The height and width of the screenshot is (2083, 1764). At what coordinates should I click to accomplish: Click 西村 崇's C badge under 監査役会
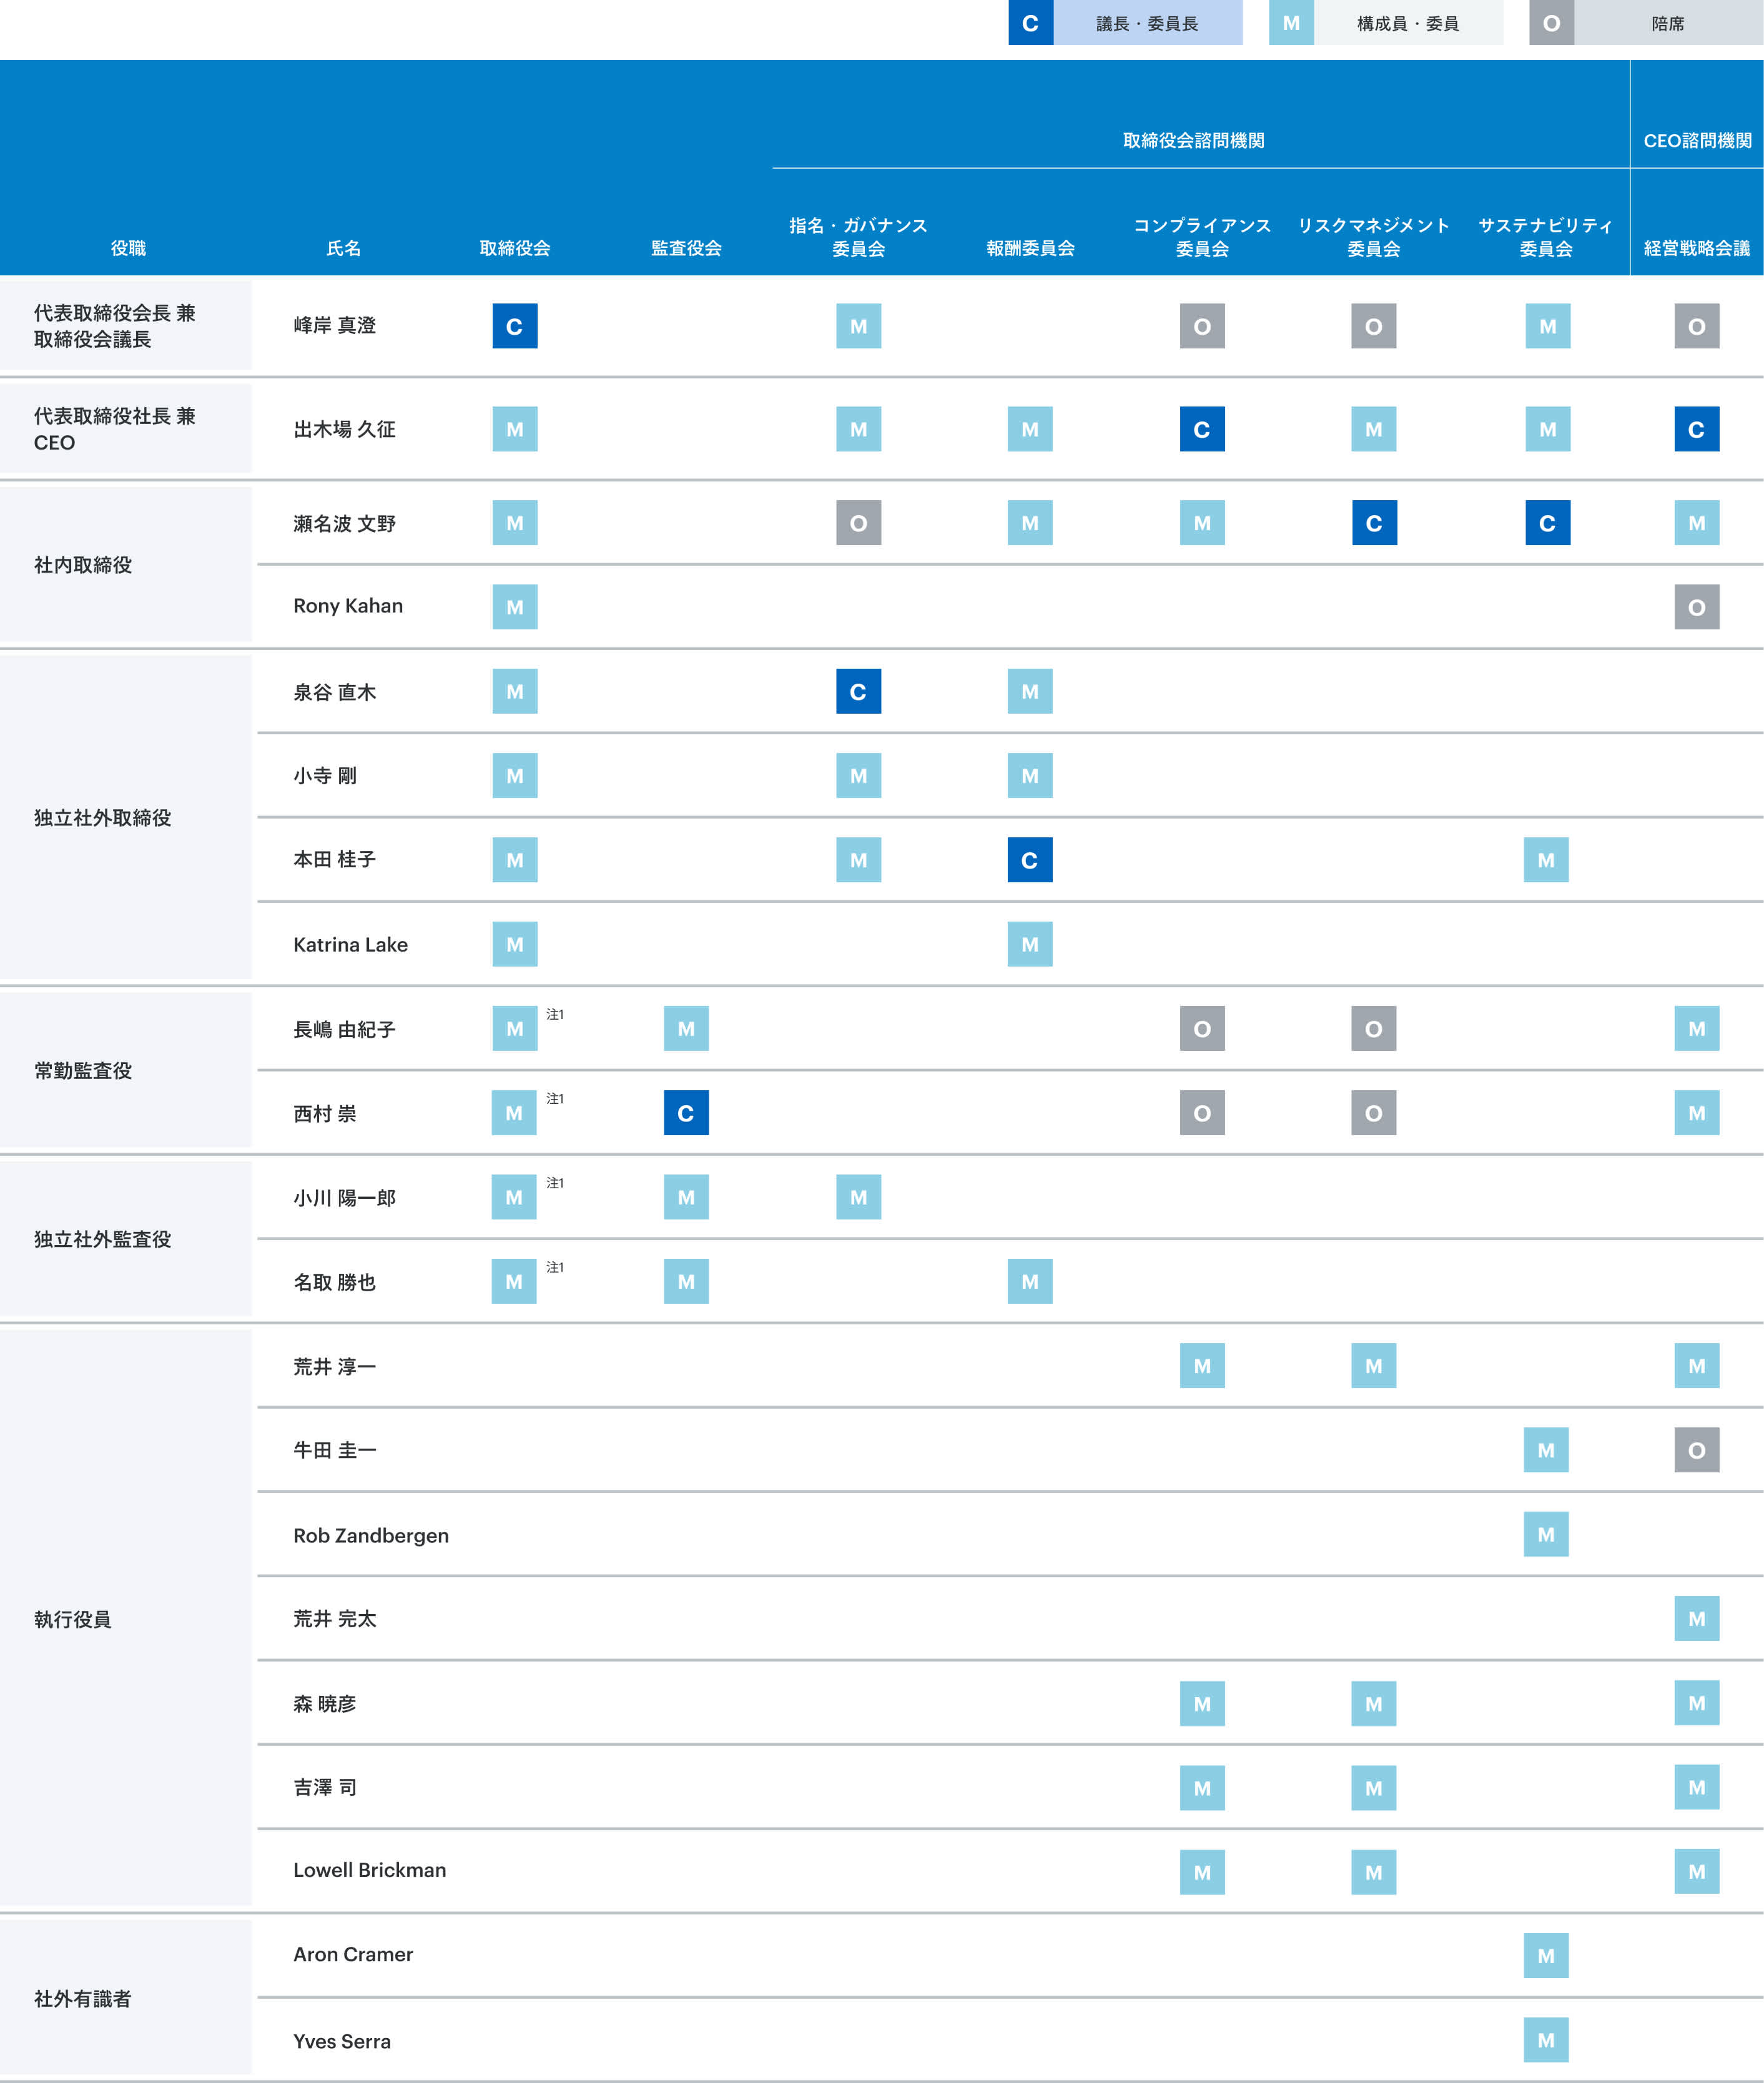point(686,1113)
